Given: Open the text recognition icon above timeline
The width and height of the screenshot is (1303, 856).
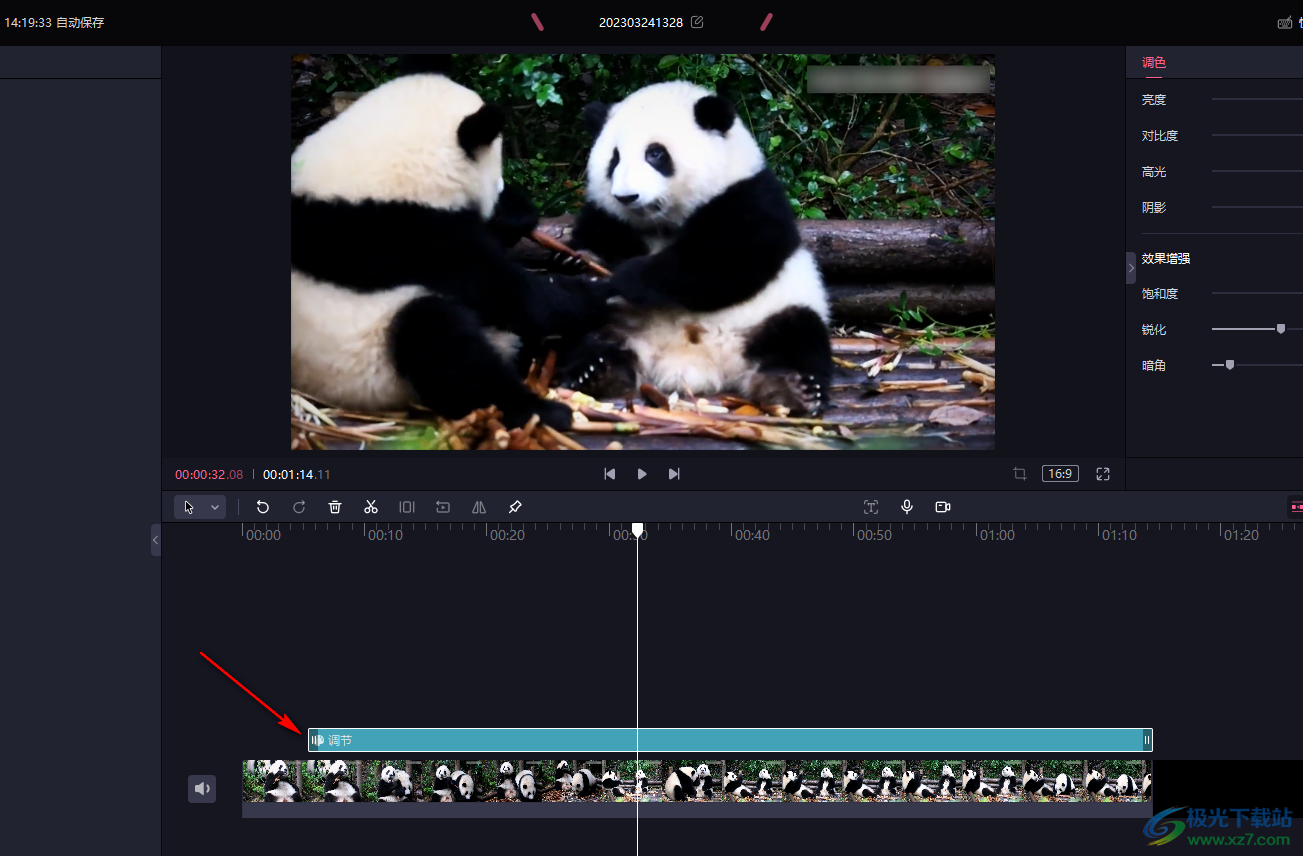Looking at the screenshot, I should tap(871, 507).
